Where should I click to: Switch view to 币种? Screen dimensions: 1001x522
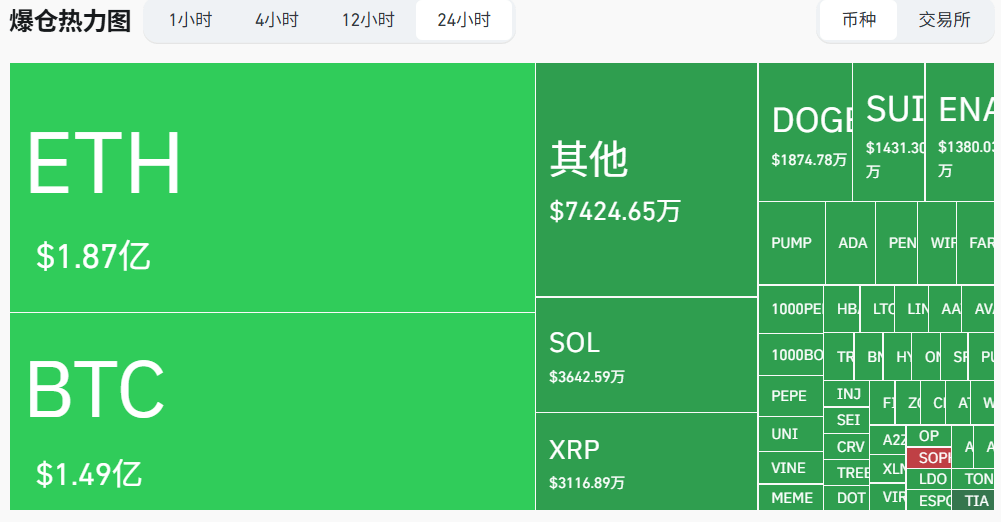(x=859, y=20)
